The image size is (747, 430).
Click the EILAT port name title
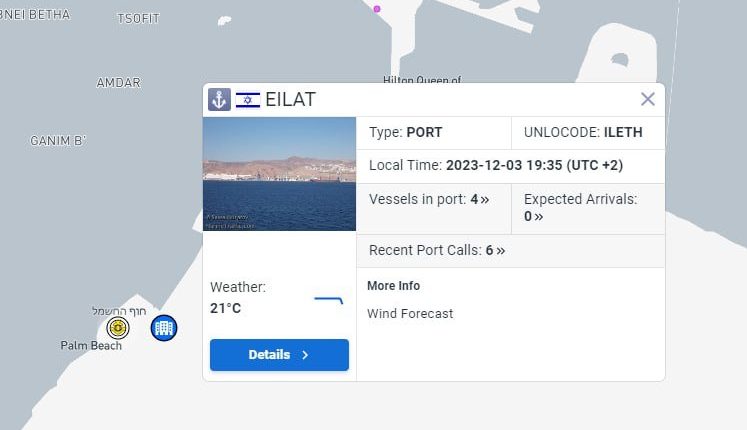(x=290, y=99)
